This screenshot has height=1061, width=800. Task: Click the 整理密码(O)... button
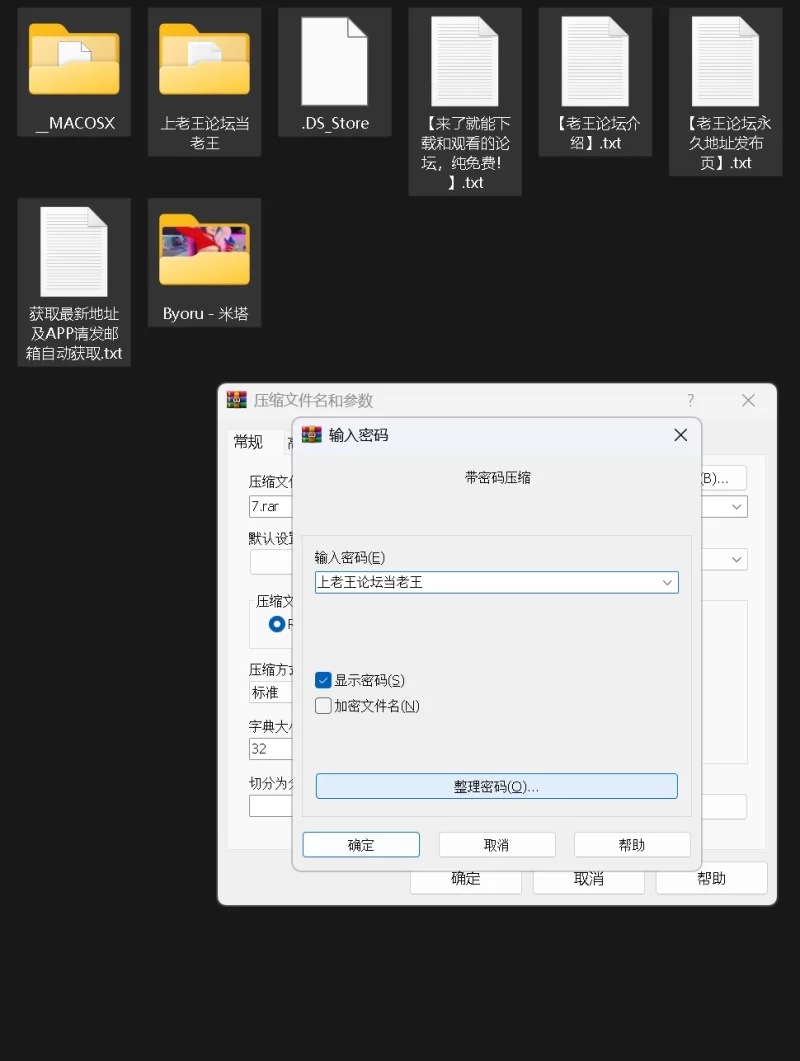(497, 786)
